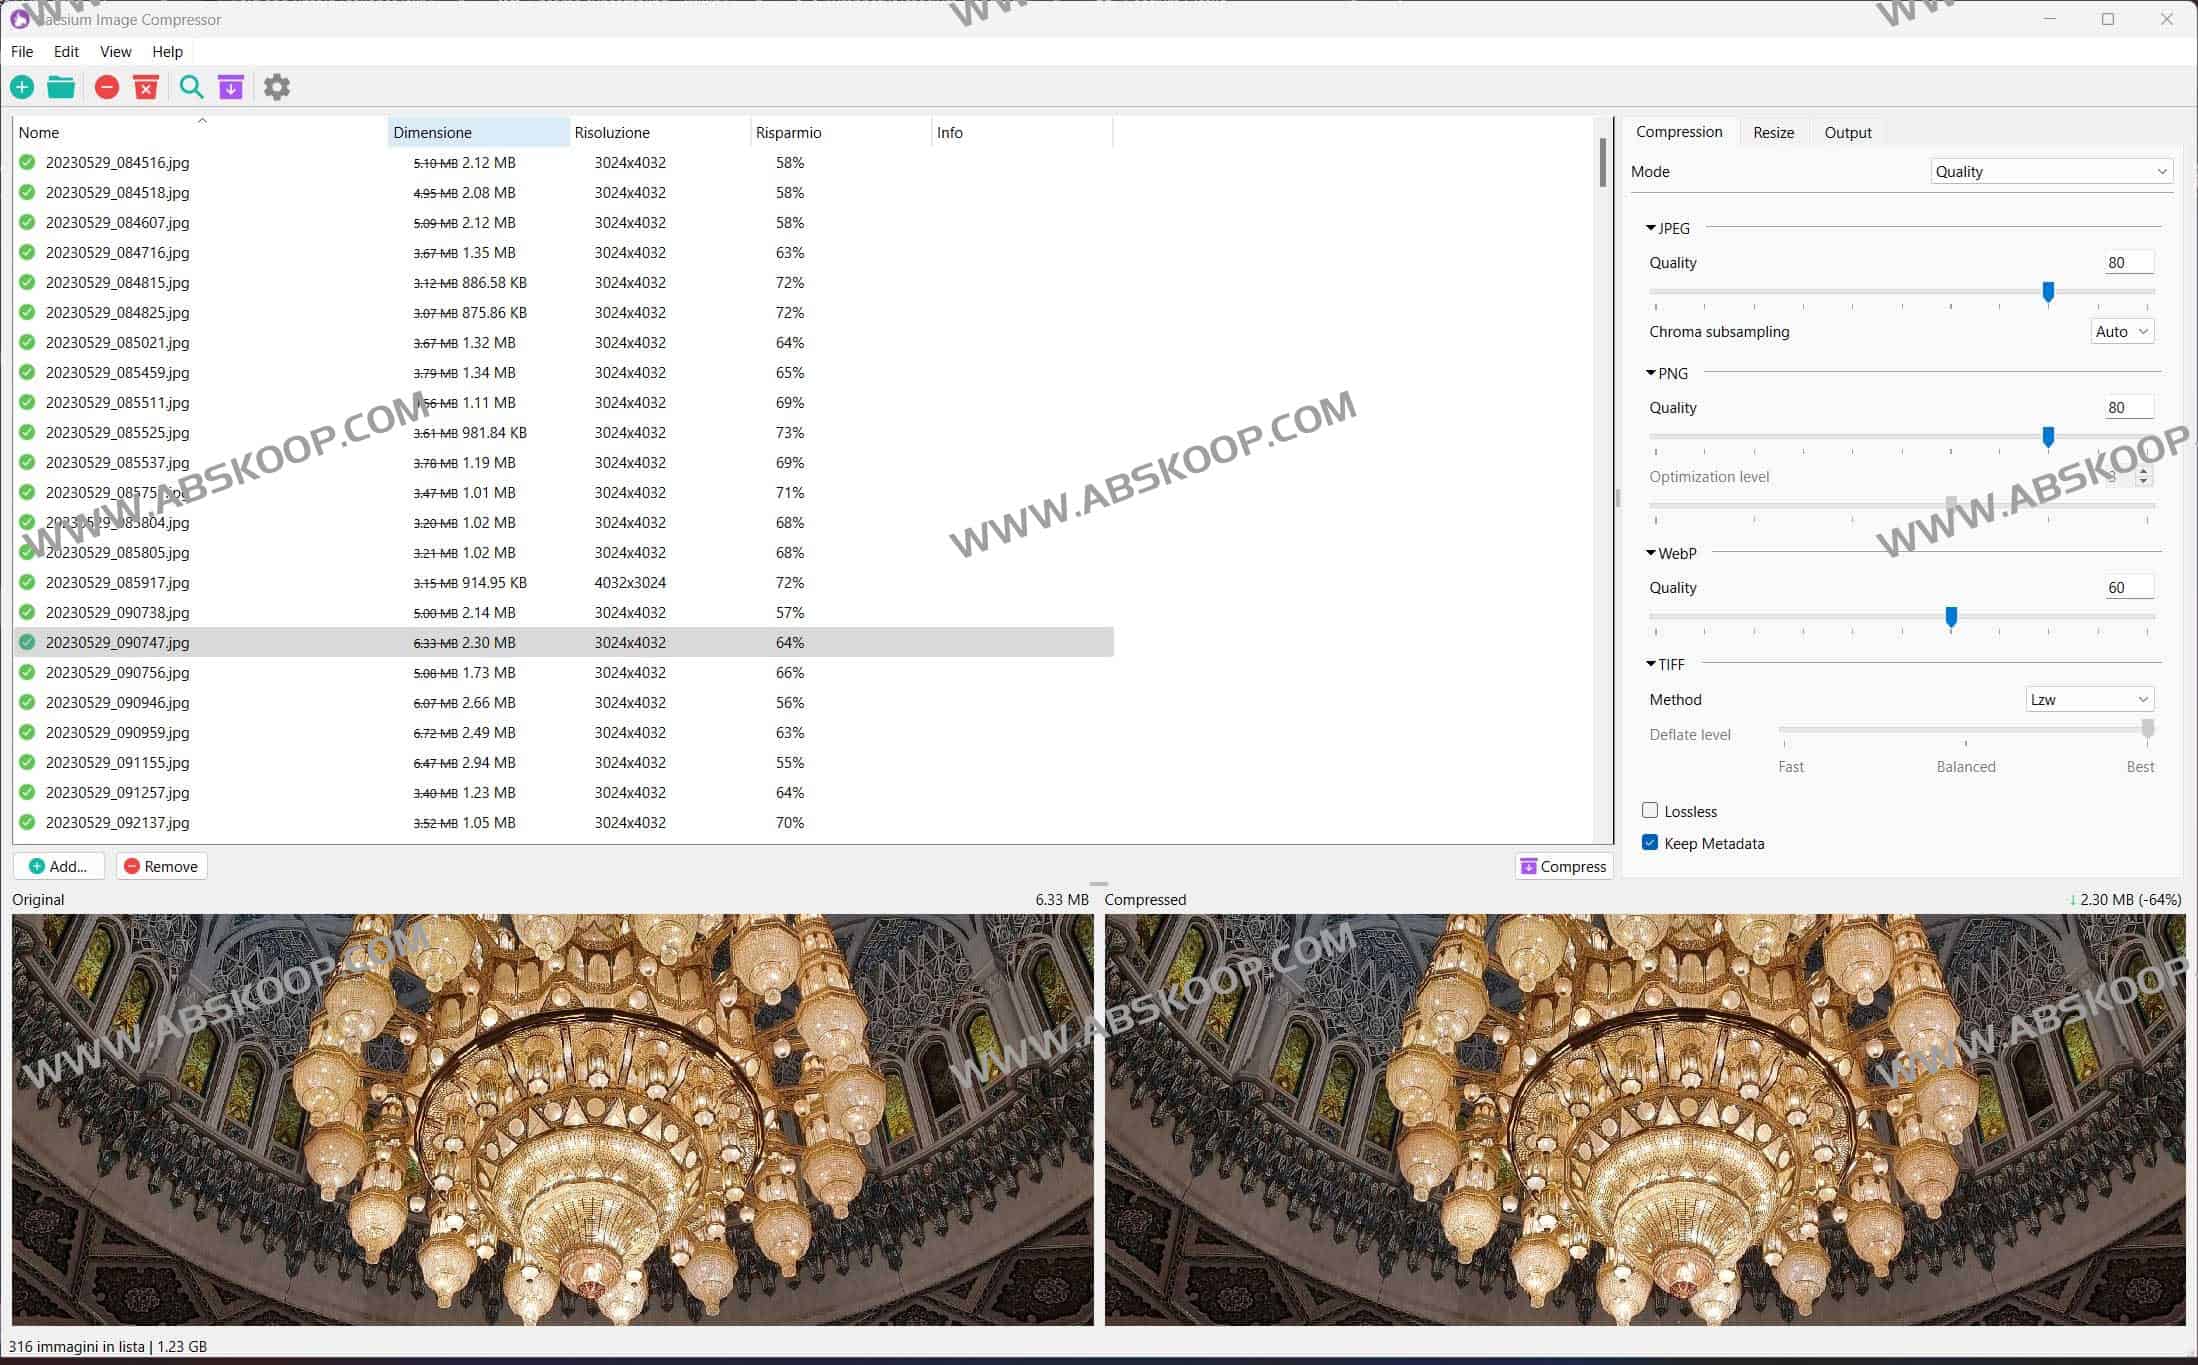
Task: Switch to the Resize tab
Action: click(1773, 131)
